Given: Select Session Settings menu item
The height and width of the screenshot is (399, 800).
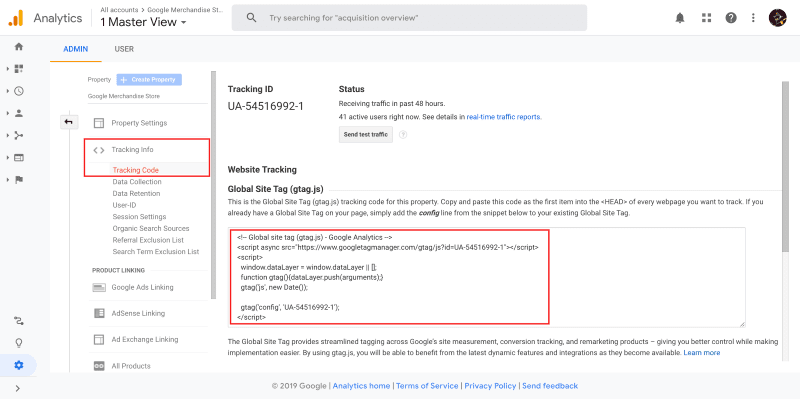Looking at the screenshot, I should pos(139,217).
